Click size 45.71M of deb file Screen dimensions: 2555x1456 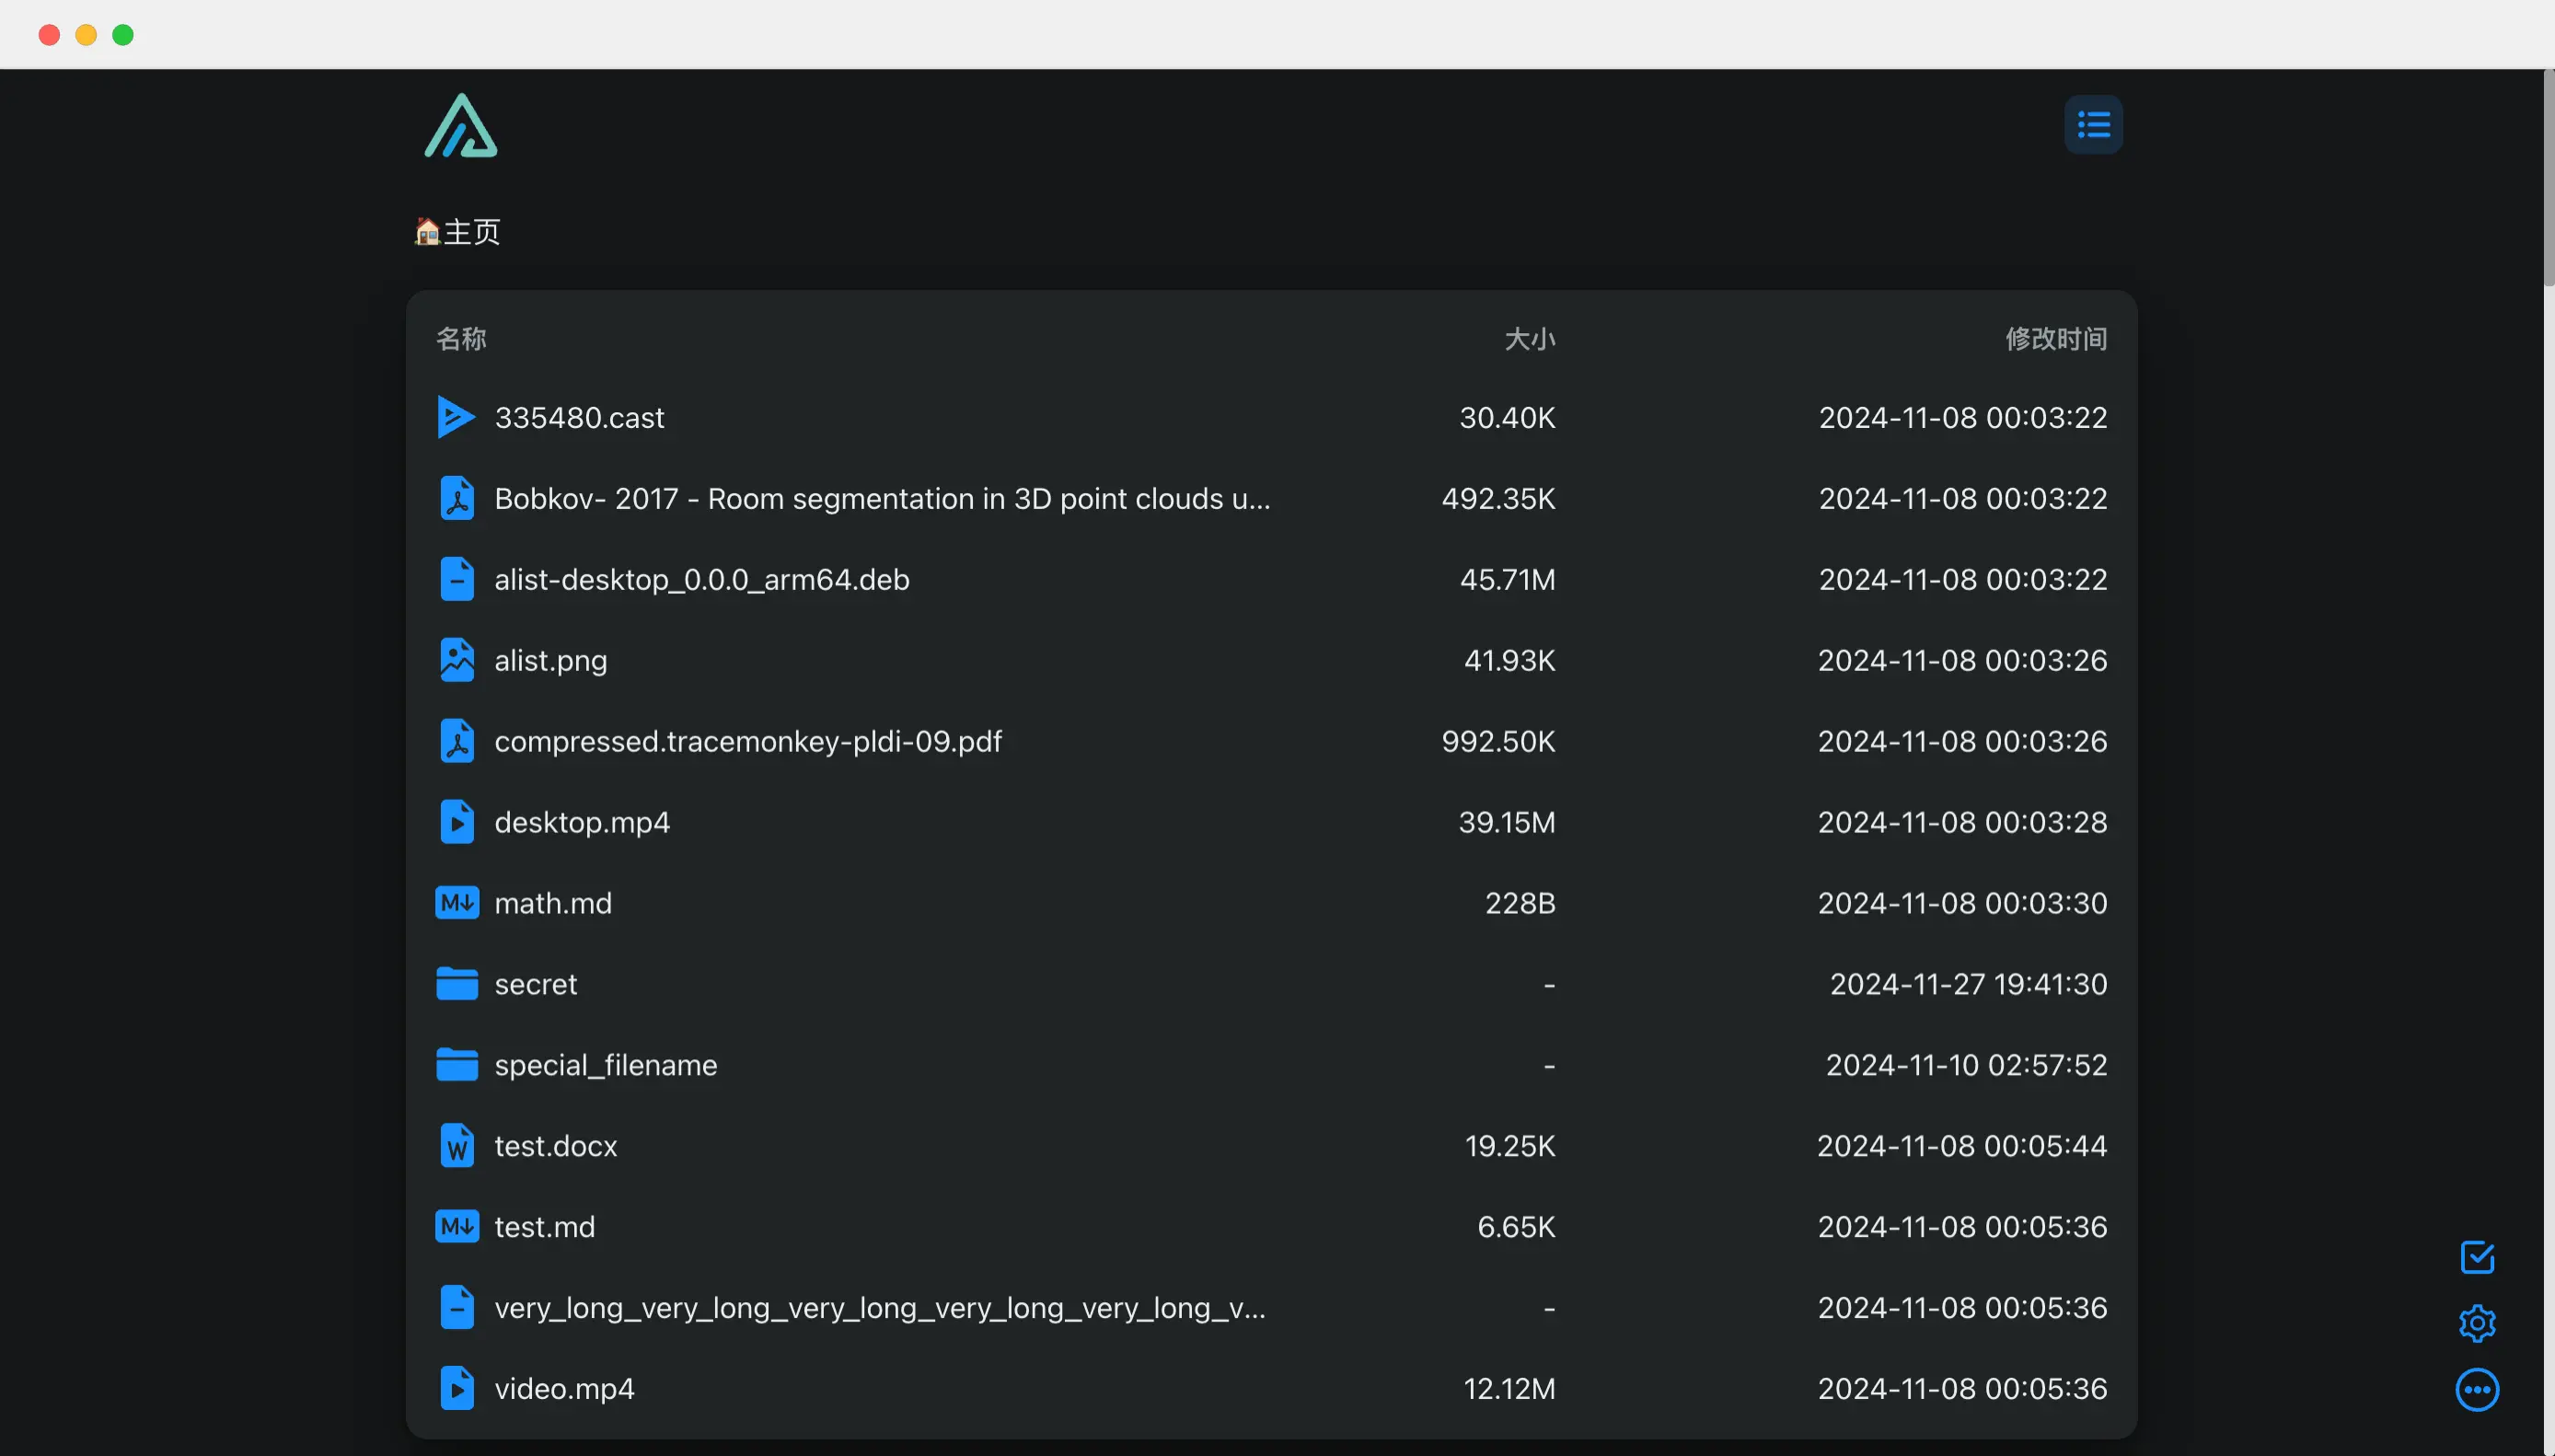click(x=1507, y=579)
